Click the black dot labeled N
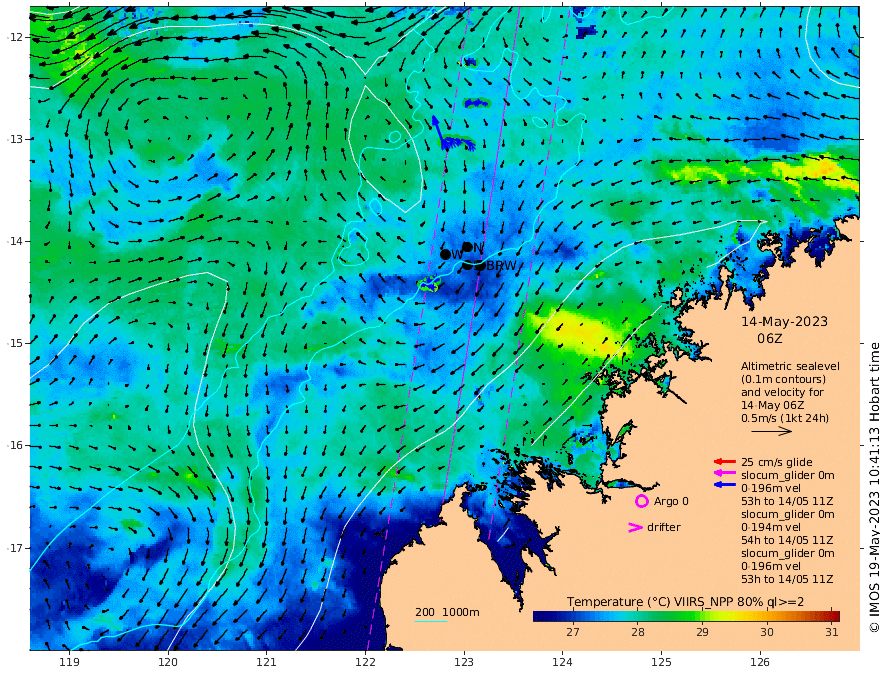Image resolution: width=880 pixels, height=680 pixels. click(468, 246)
